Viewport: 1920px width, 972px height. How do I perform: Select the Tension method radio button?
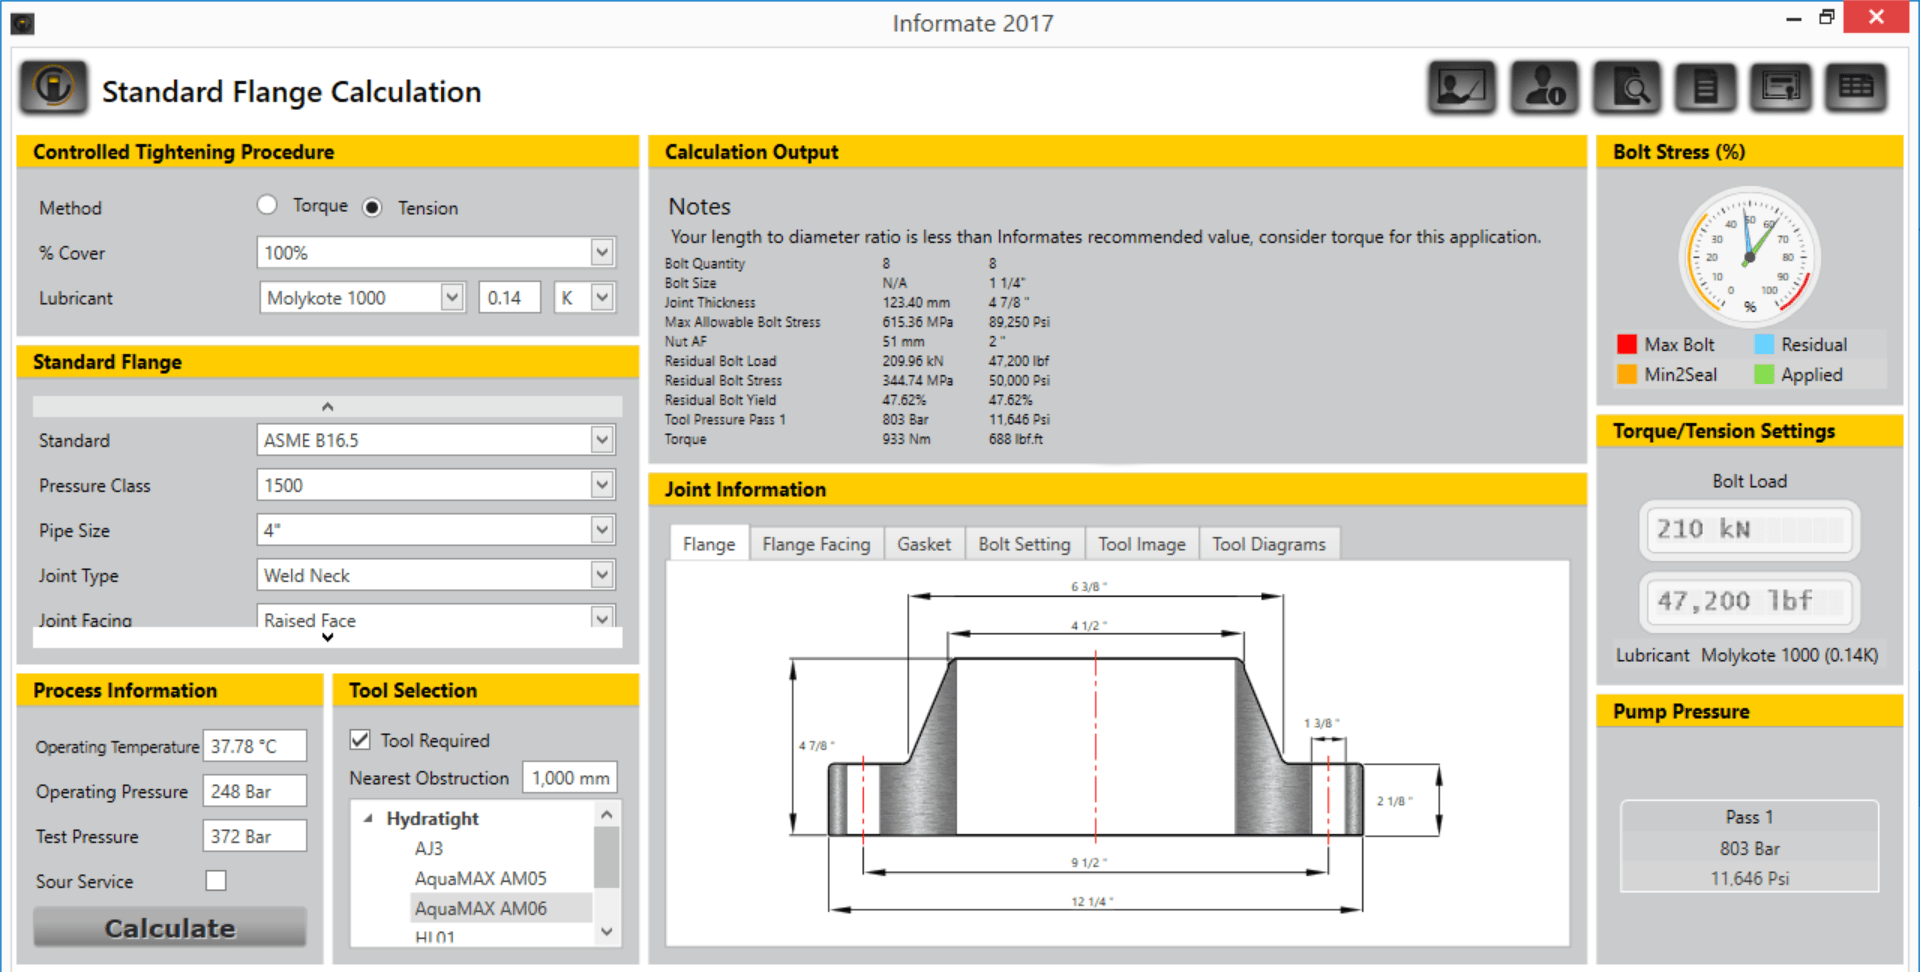[372, 207]
